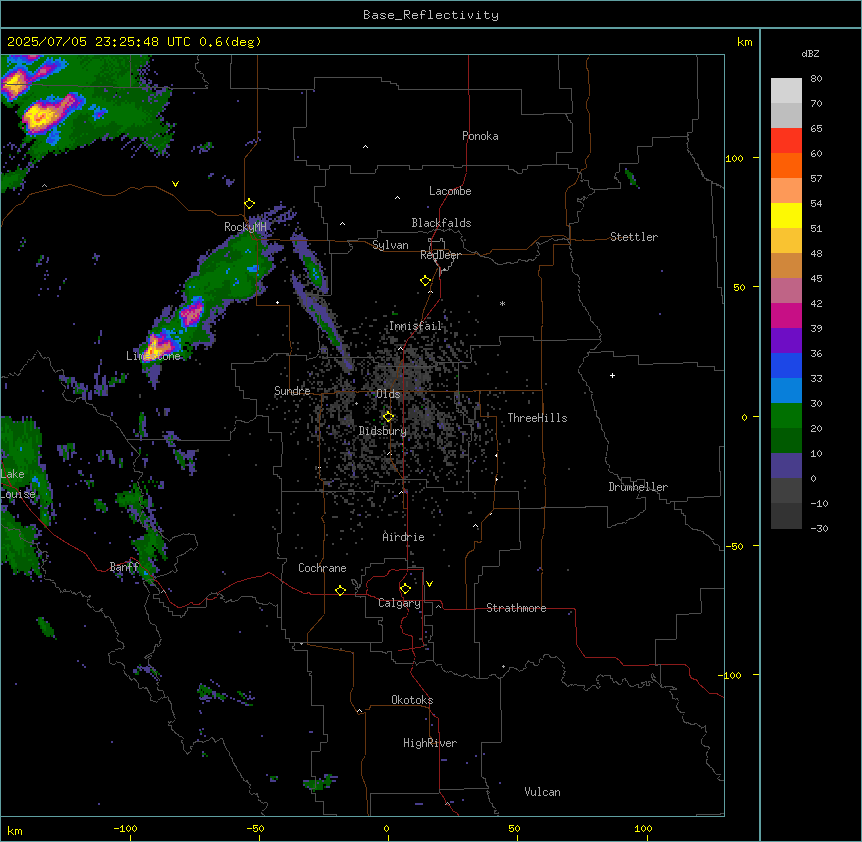Select the Sylvan label
The width and height of the screenshot is (862, 842).
pos(390,245)
